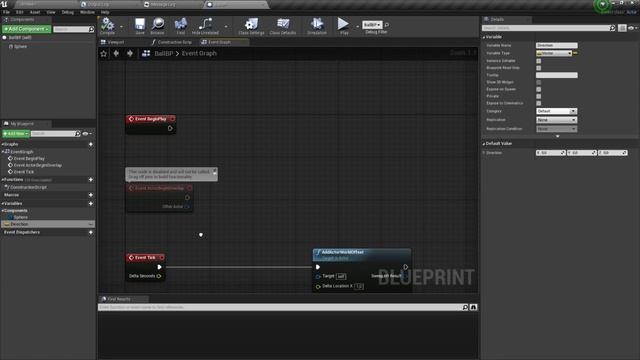Select the Event BeginPlay node header
Viewport: 640px width, 360px height.
point(151,119)
